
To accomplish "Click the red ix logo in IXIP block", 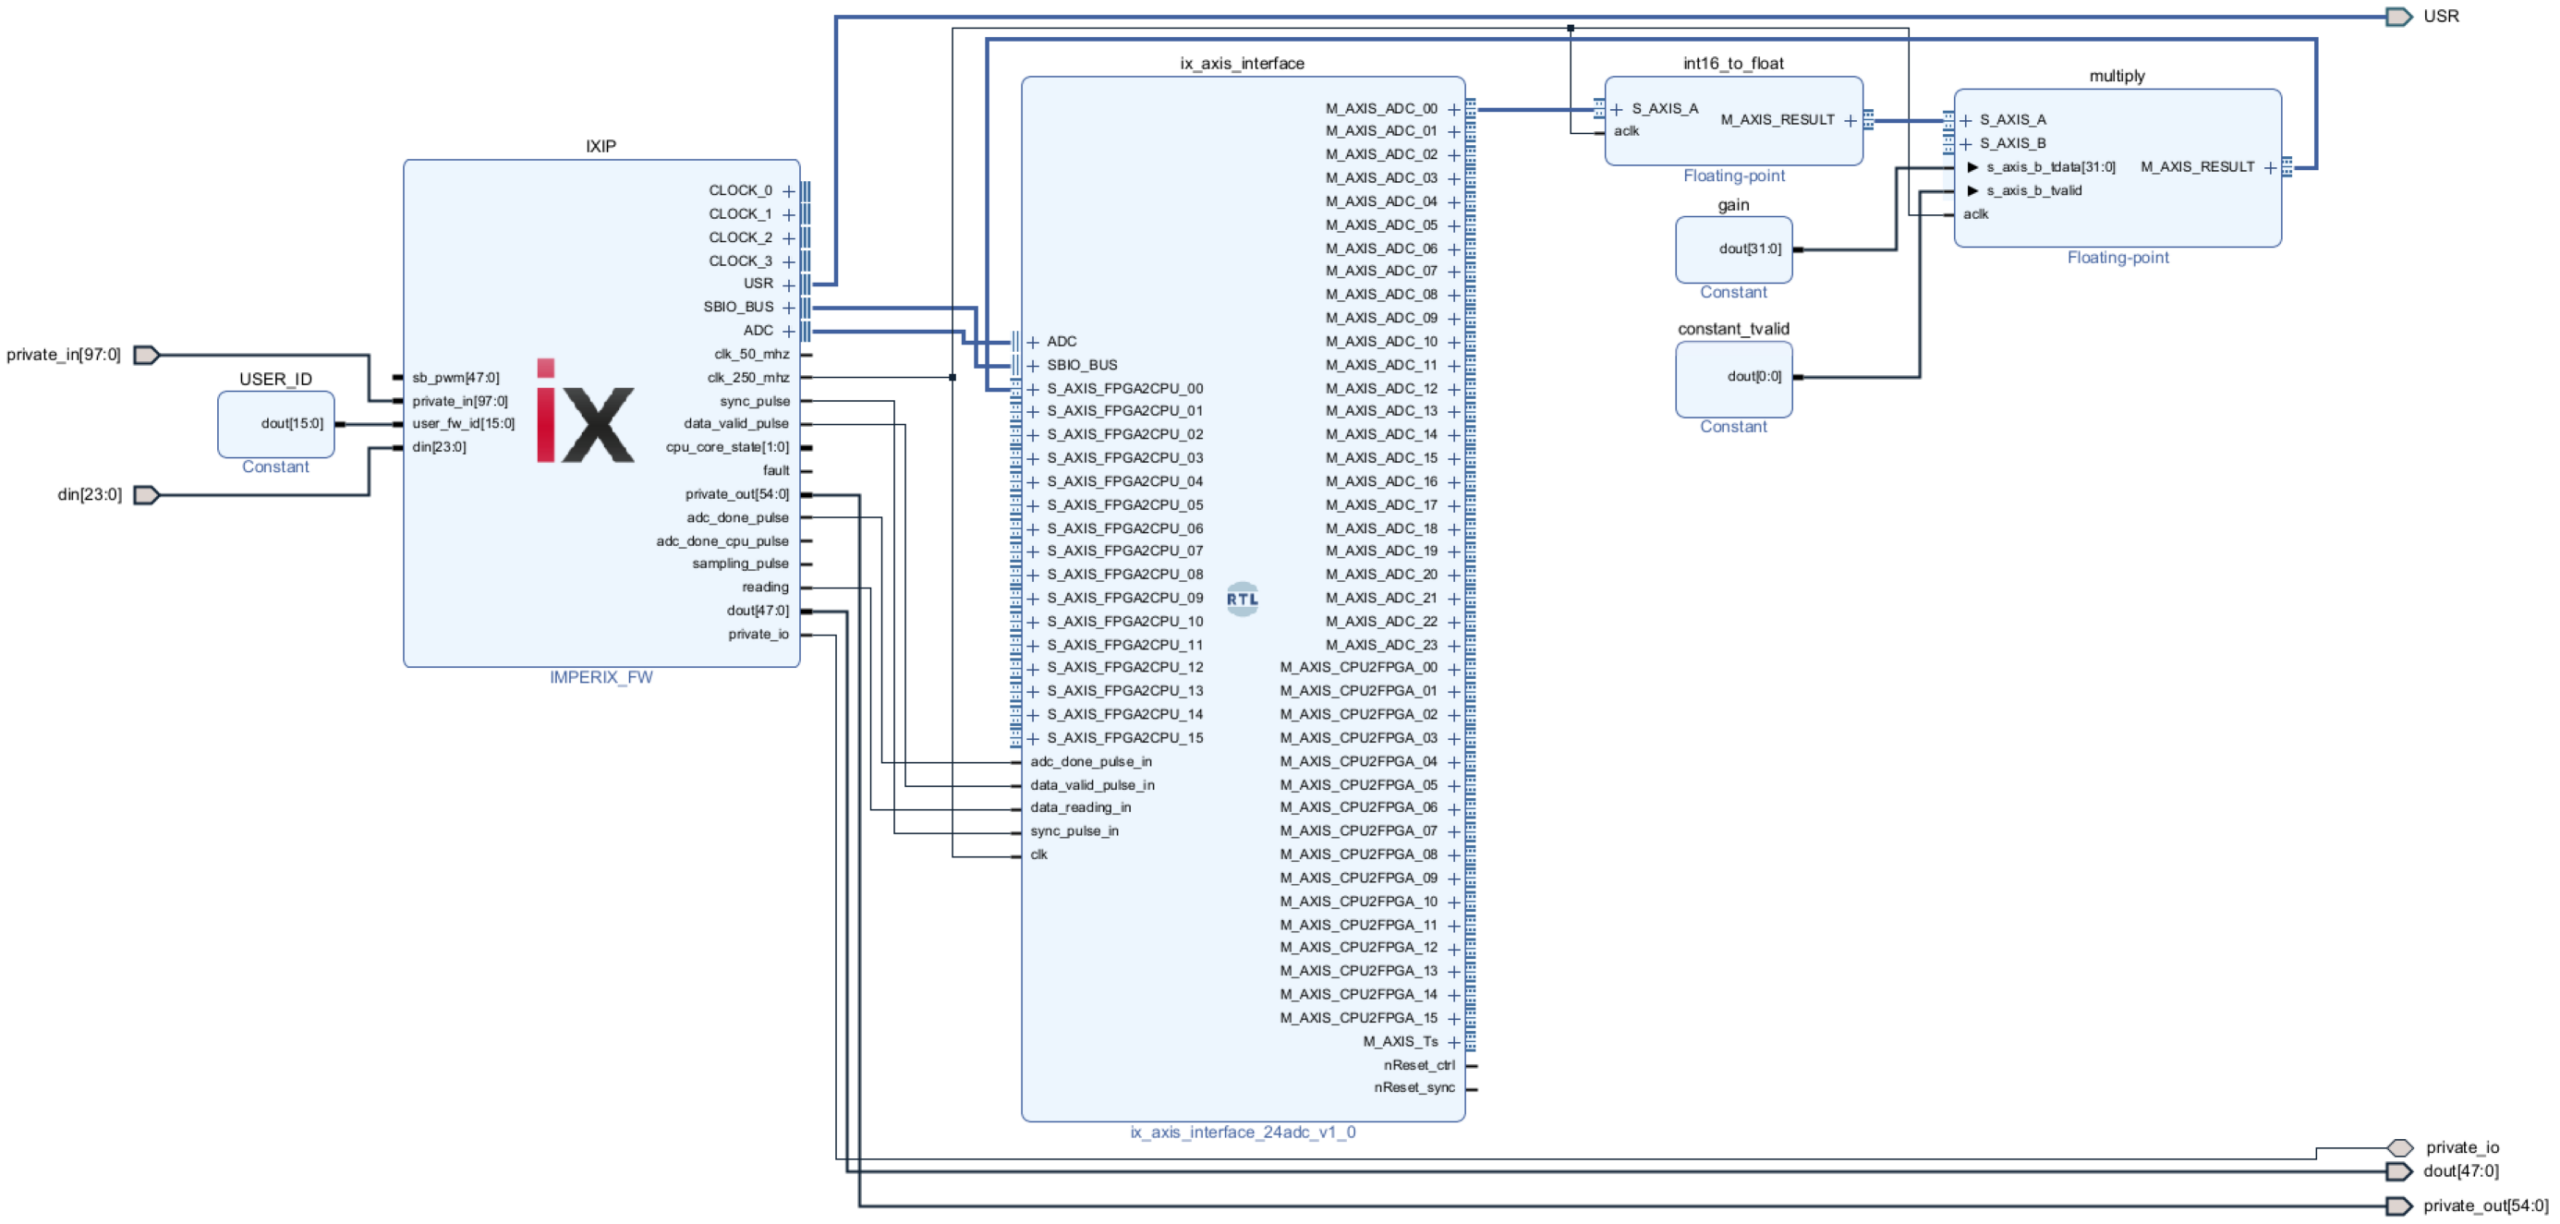I will pyautogui.click(x=584, y=412).
